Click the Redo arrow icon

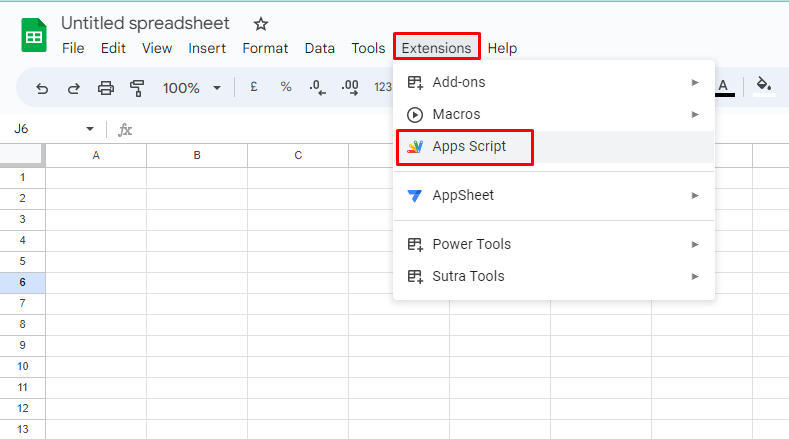(x=73, y=89)
